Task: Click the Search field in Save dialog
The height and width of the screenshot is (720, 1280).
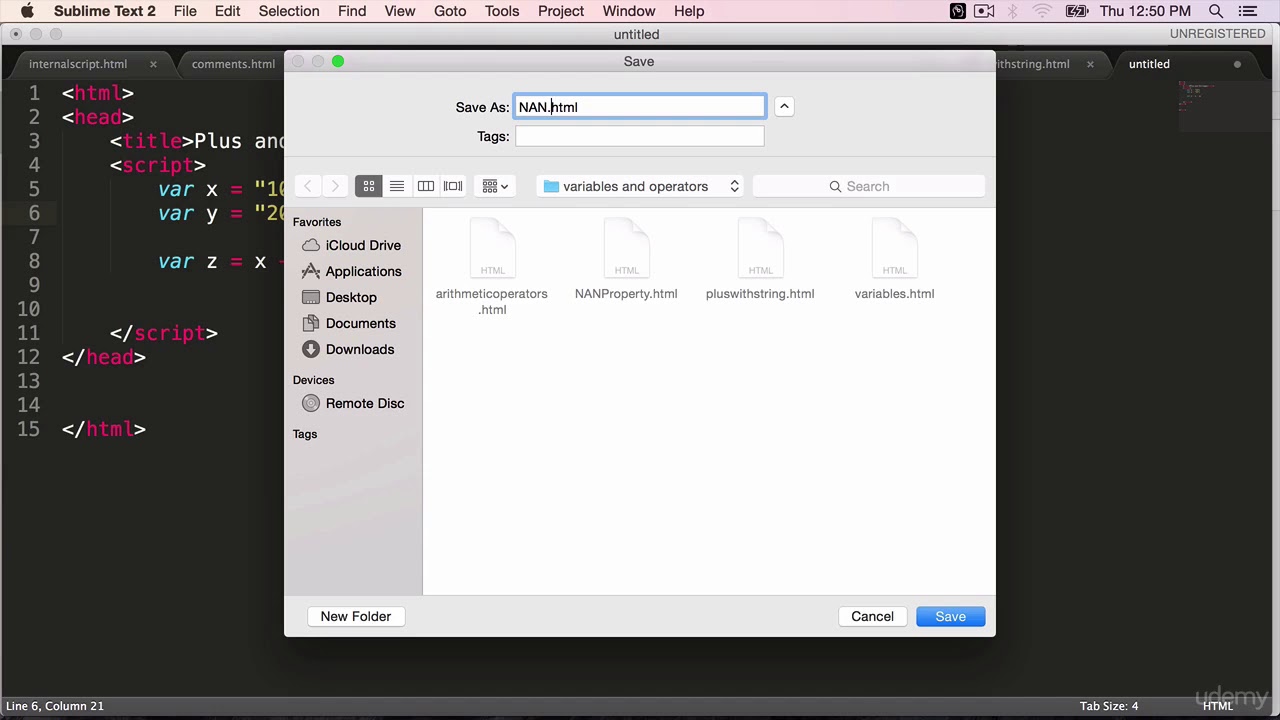Action: pyautogui.click(x=868, y=186)
